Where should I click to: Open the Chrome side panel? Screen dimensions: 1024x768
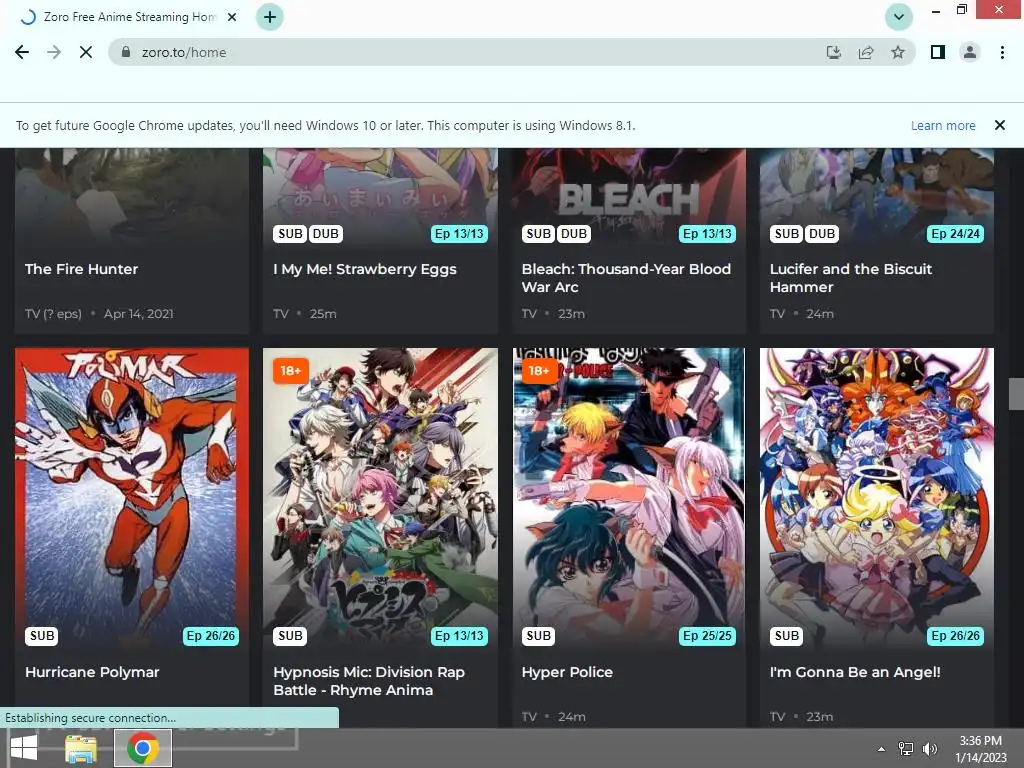938,52
